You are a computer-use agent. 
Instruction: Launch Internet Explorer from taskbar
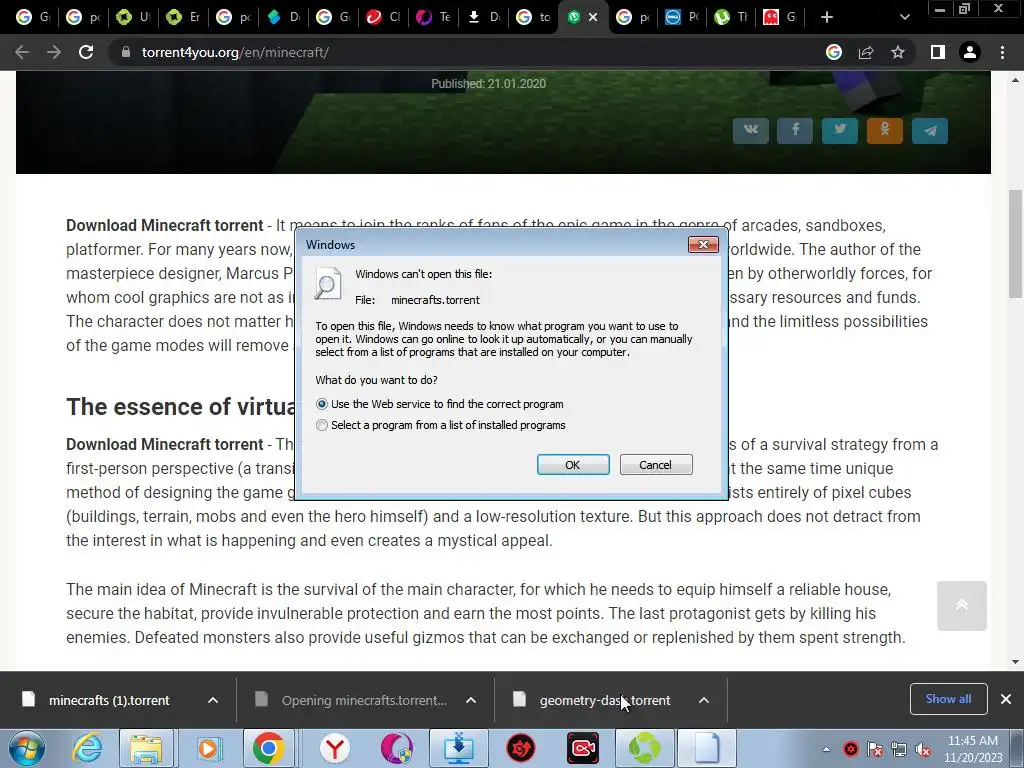click(x=88, y=748)
